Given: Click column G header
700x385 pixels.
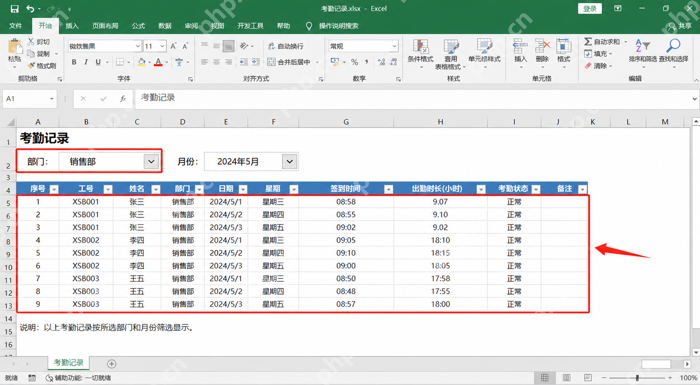Looking at the screenshot, I should tap(346, 121).
